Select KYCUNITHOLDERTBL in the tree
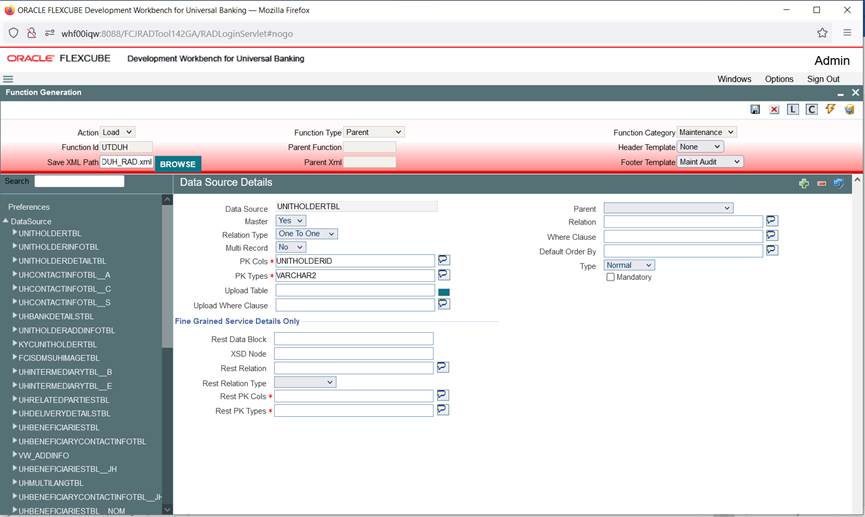 57,344
